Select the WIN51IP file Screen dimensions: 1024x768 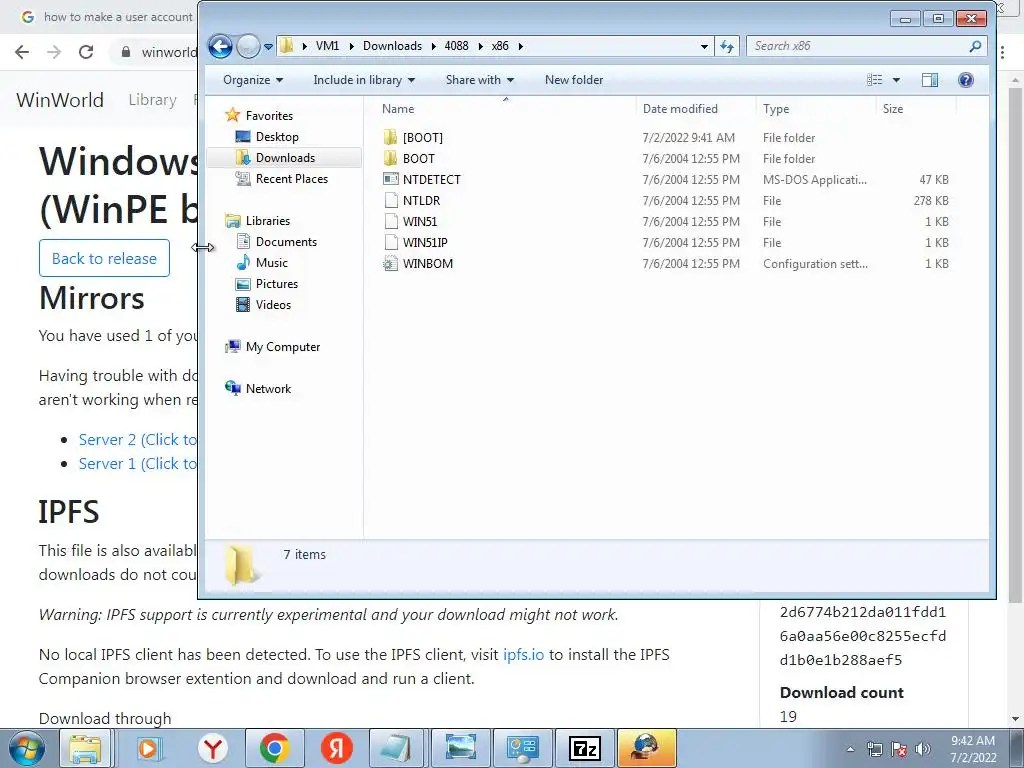click(x=424, y=242)
